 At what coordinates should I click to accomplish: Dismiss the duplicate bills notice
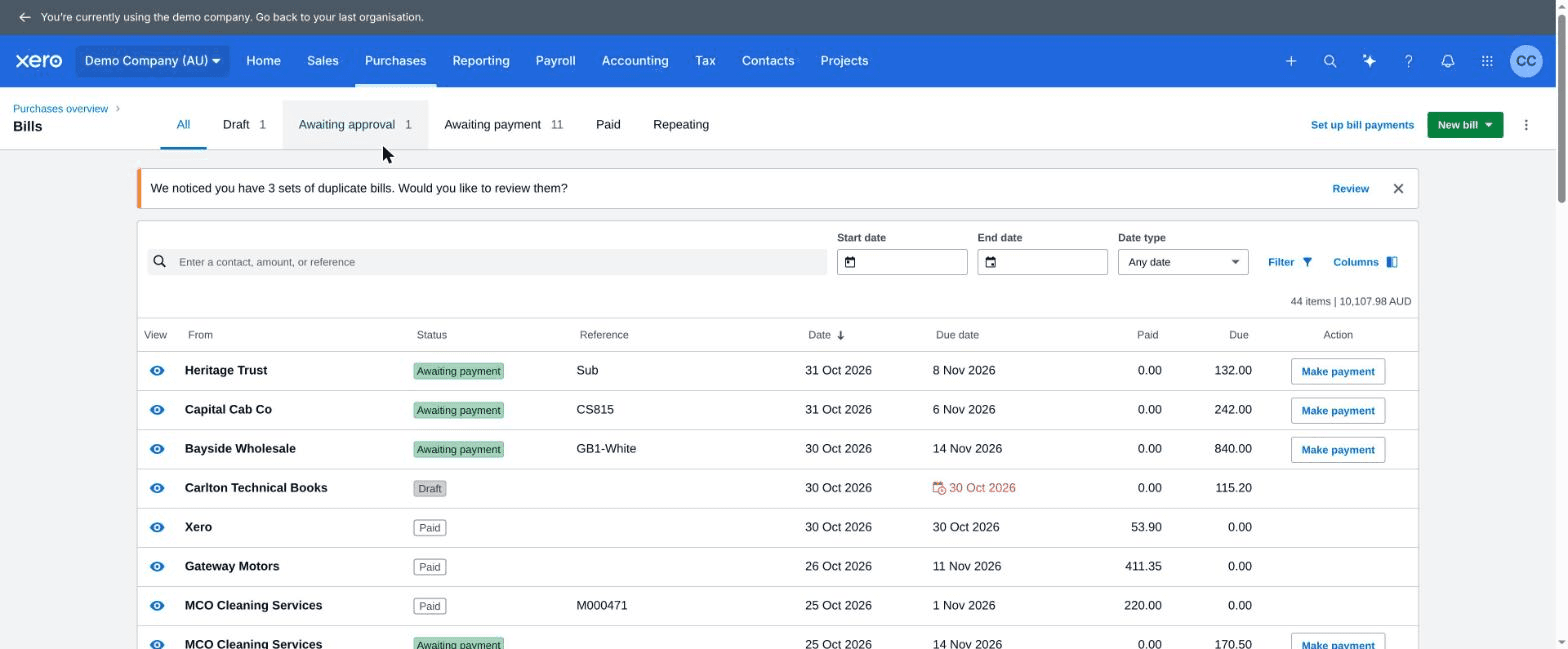coord(1398,188)
